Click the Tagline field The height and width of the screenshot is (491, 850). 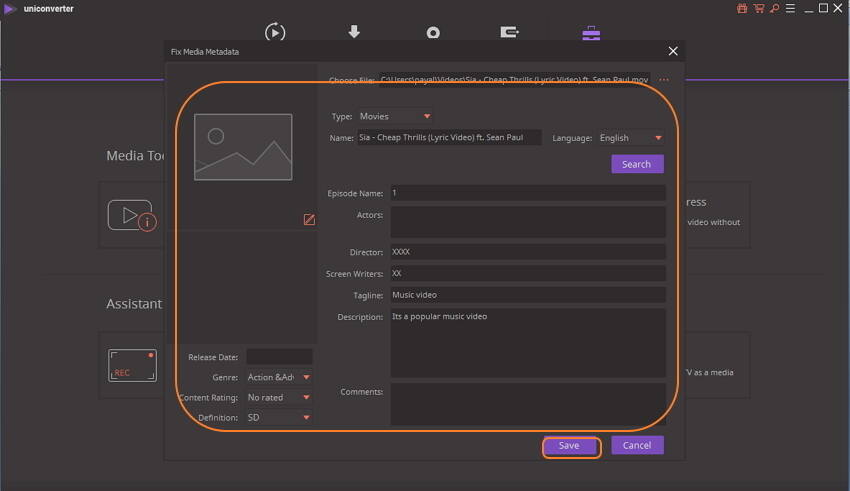coord(528,295)
